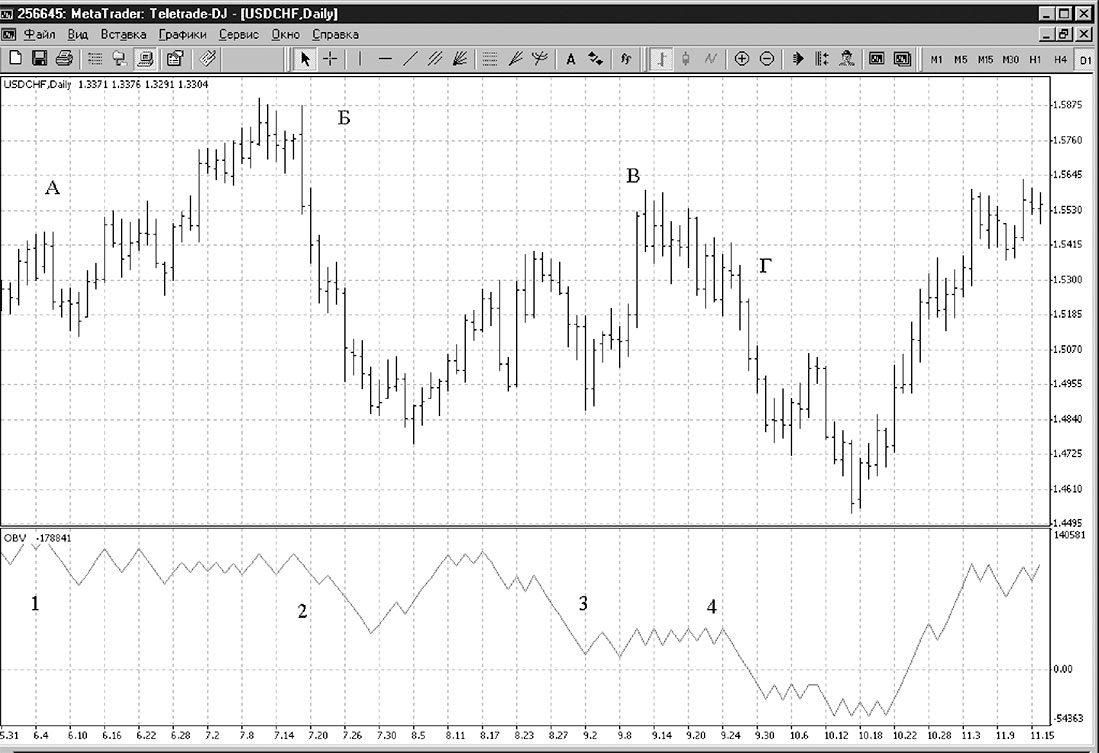The image size is (1099, 753).
Task: Set timeframe to M15
Action: click(x=985, y=60)
